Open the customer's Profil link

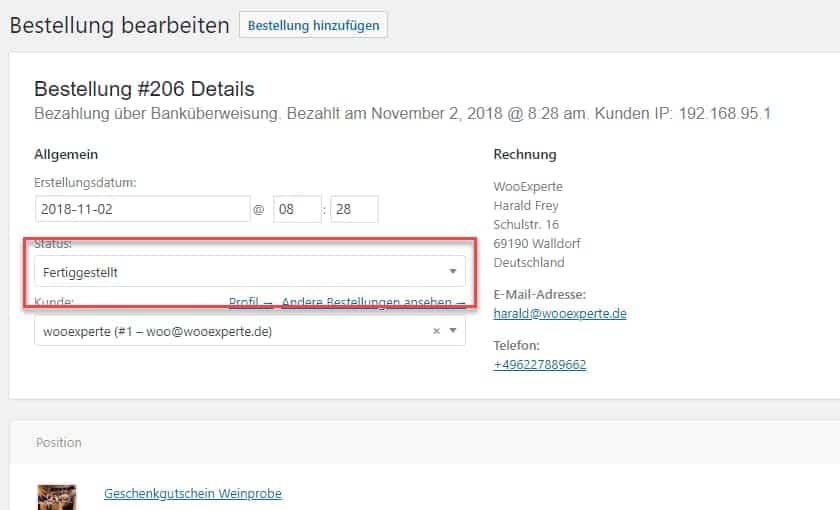coord(245,302)
